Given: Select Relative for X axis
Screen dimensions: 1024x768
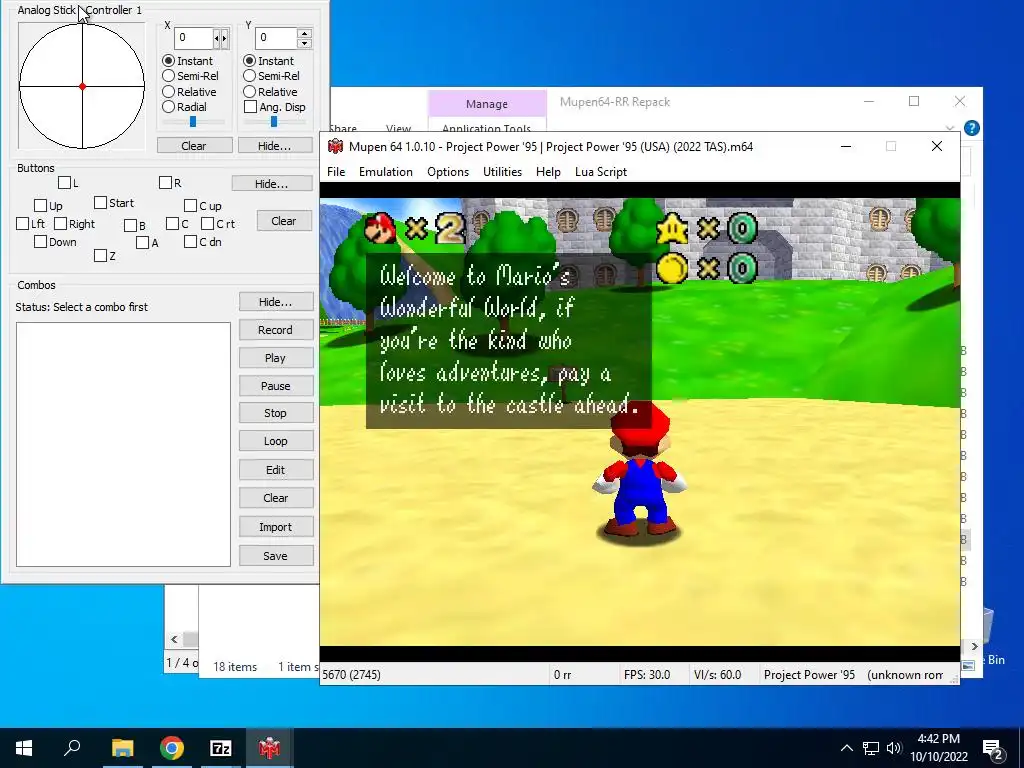Looking at the screenshot, I should pyautogui.click(x=168, y=91).
